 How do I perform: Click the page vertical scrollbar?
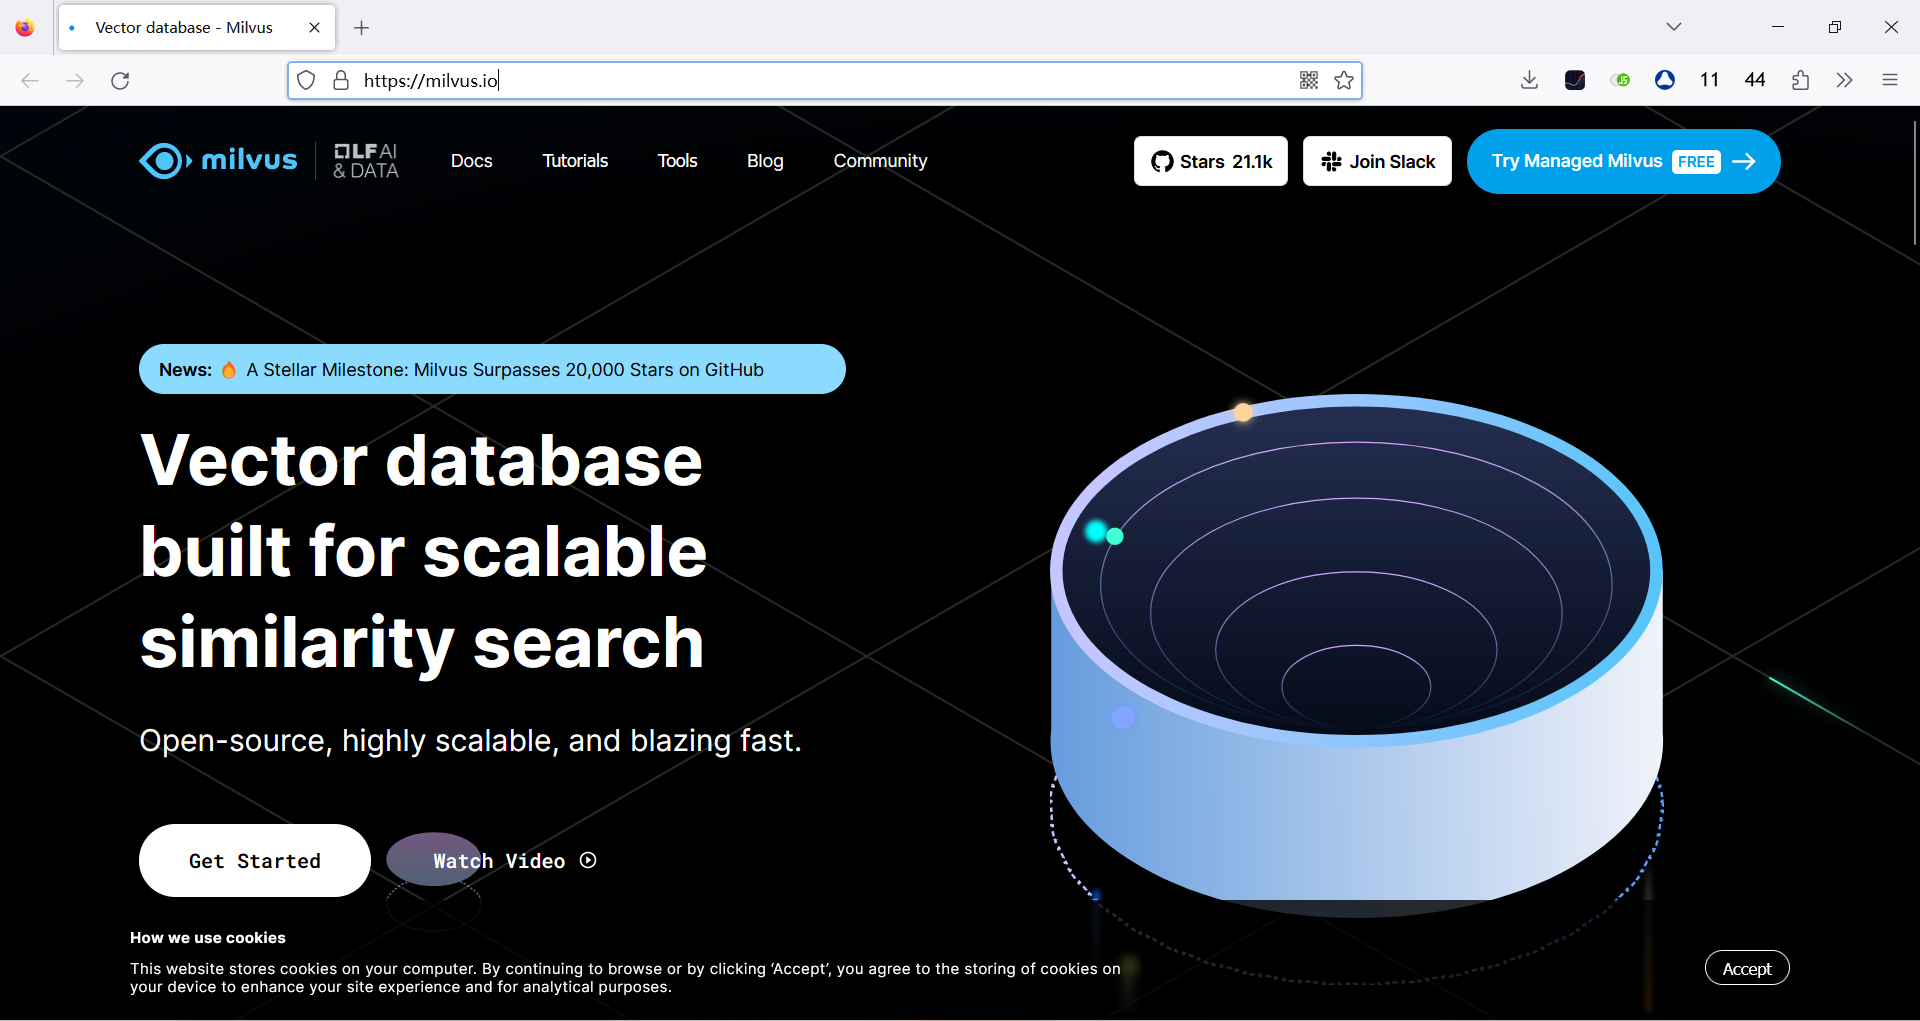[x=1914, y=183]
